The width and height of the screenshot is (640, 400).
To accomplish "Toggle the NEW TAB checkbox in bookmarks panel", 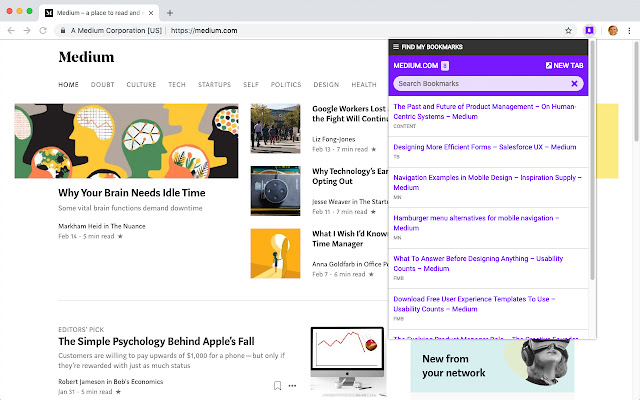I will 549,65.
